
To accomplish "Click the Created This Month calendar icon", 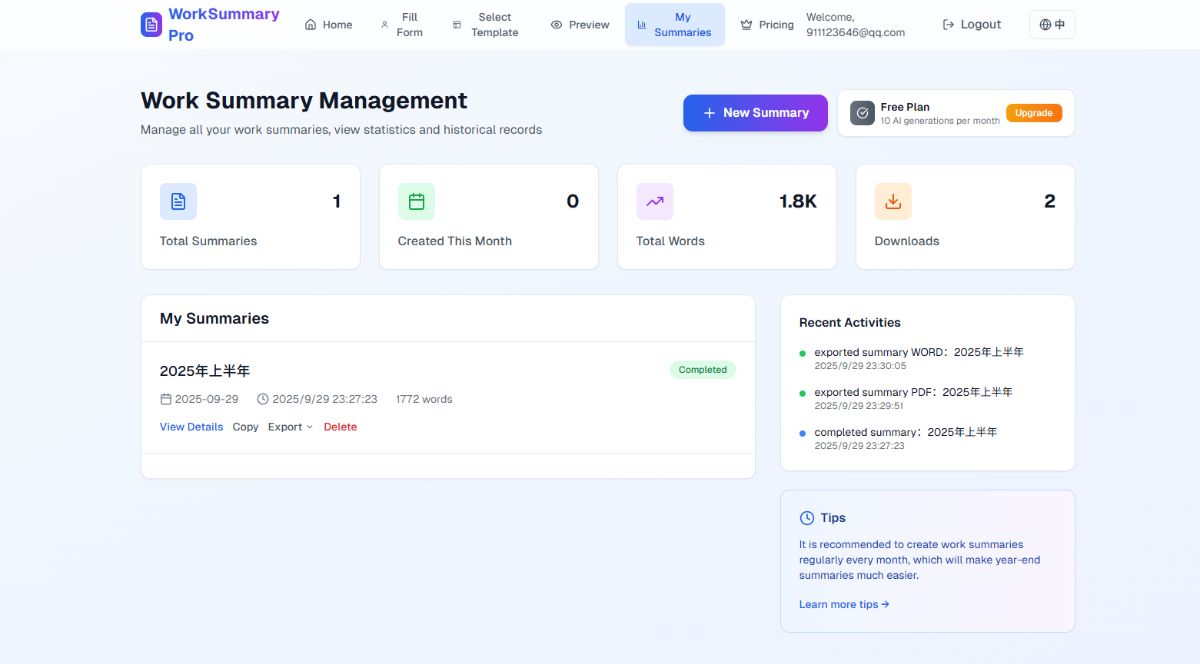I will [x=416, y=201].
